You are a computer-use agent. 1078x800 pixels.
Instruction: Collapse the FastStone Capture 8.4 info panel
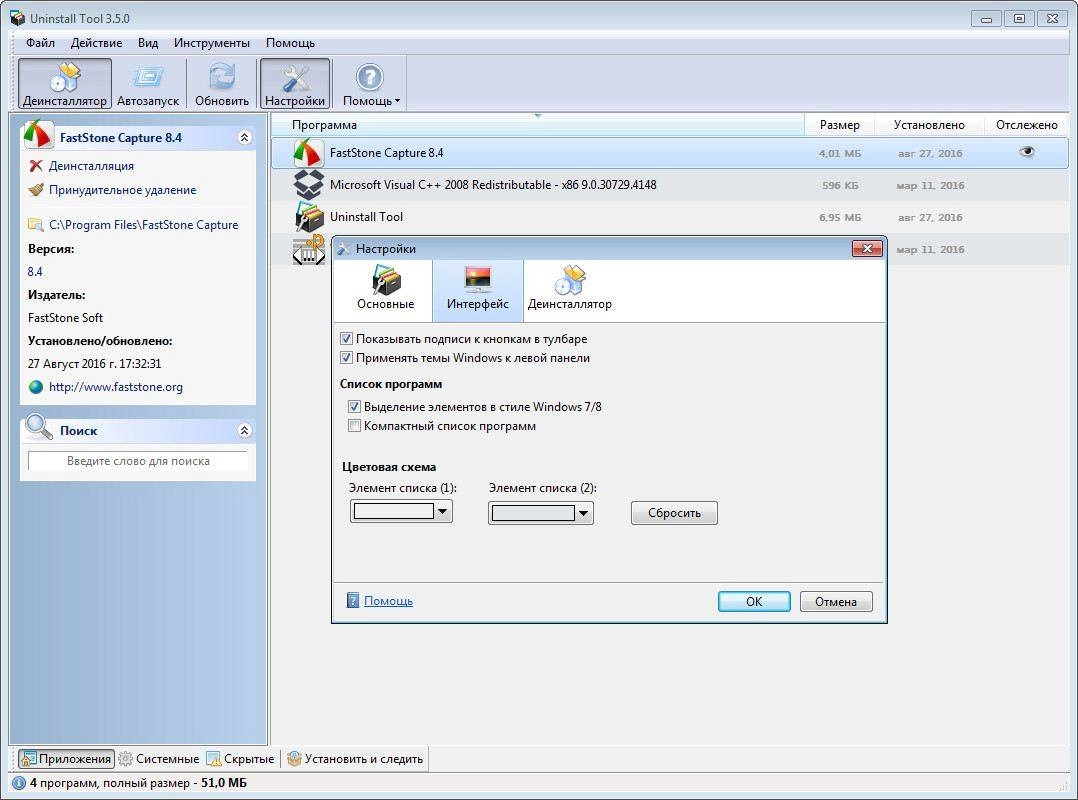(244, 137)
